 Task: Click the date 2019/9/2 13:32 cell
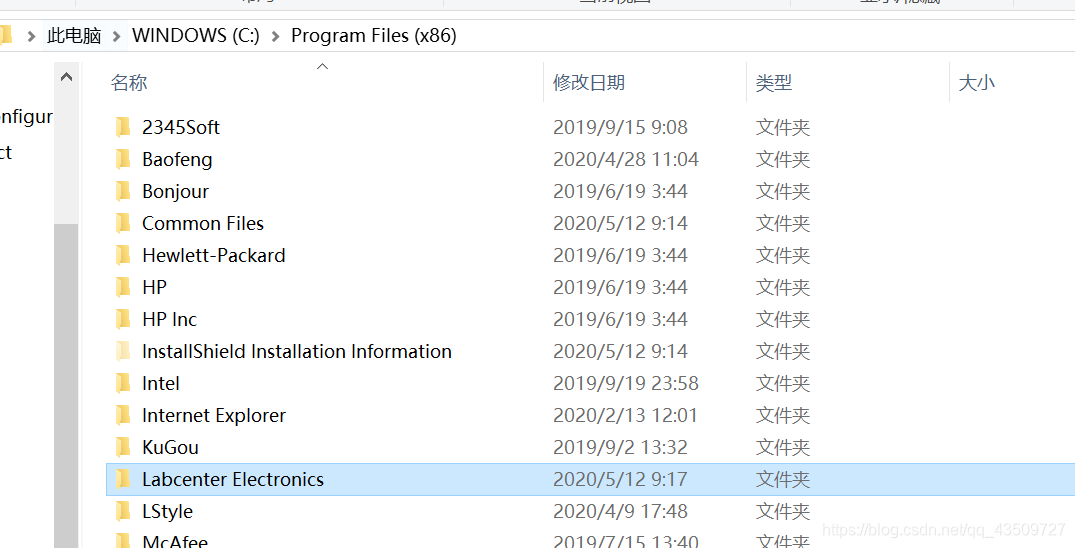point(620,447)
